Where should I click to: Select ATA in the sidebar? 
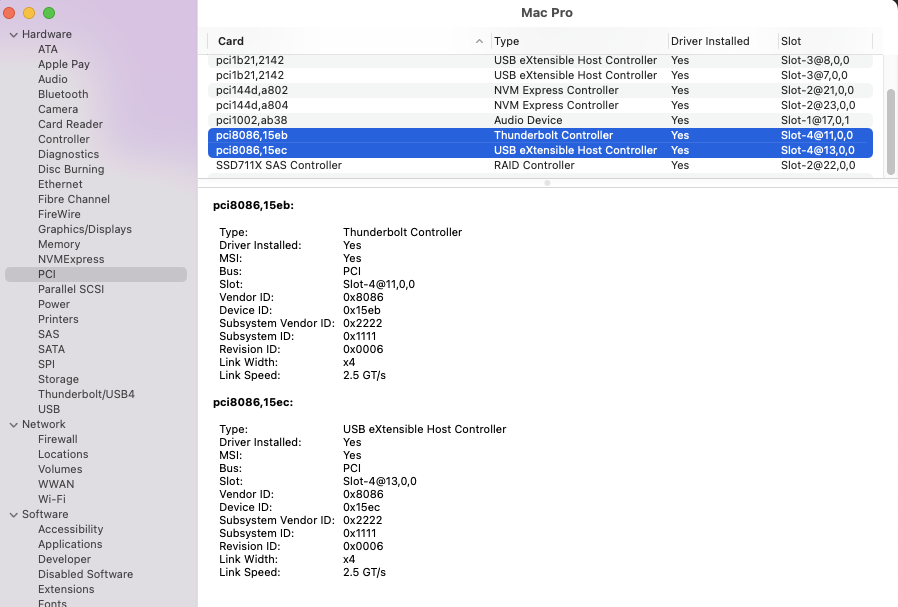[48, 49]
